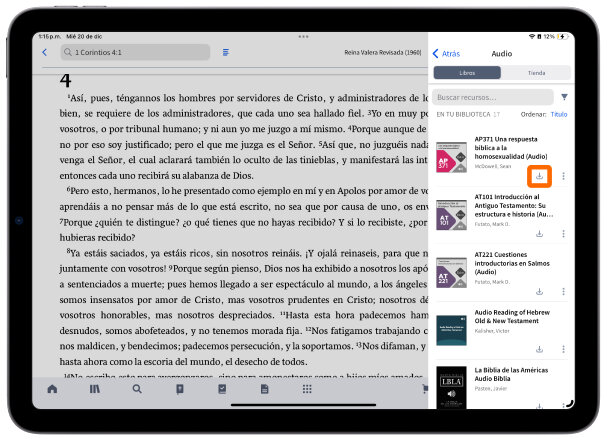Open AP371 cover thumbnail
This screenshot has height=442, width=607.
tap(451, 157)
